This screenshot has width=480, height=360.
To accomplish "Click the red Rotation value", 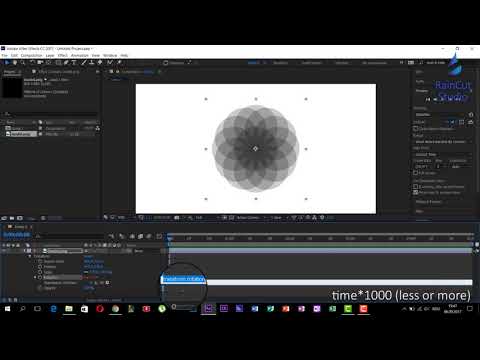I will (x=90, y=277).
